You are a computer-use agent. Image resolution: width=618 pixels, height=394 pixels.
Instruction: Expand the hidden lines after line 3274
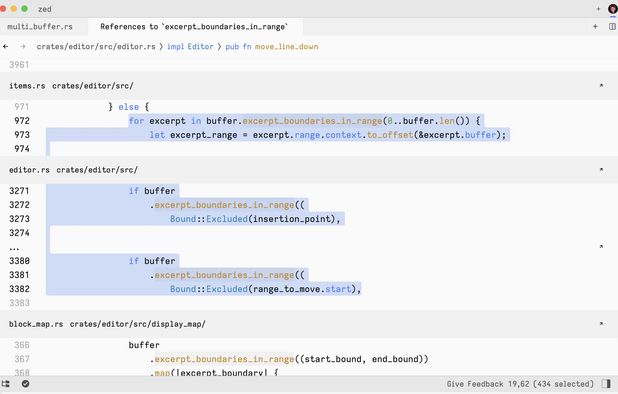pos(601,247)
